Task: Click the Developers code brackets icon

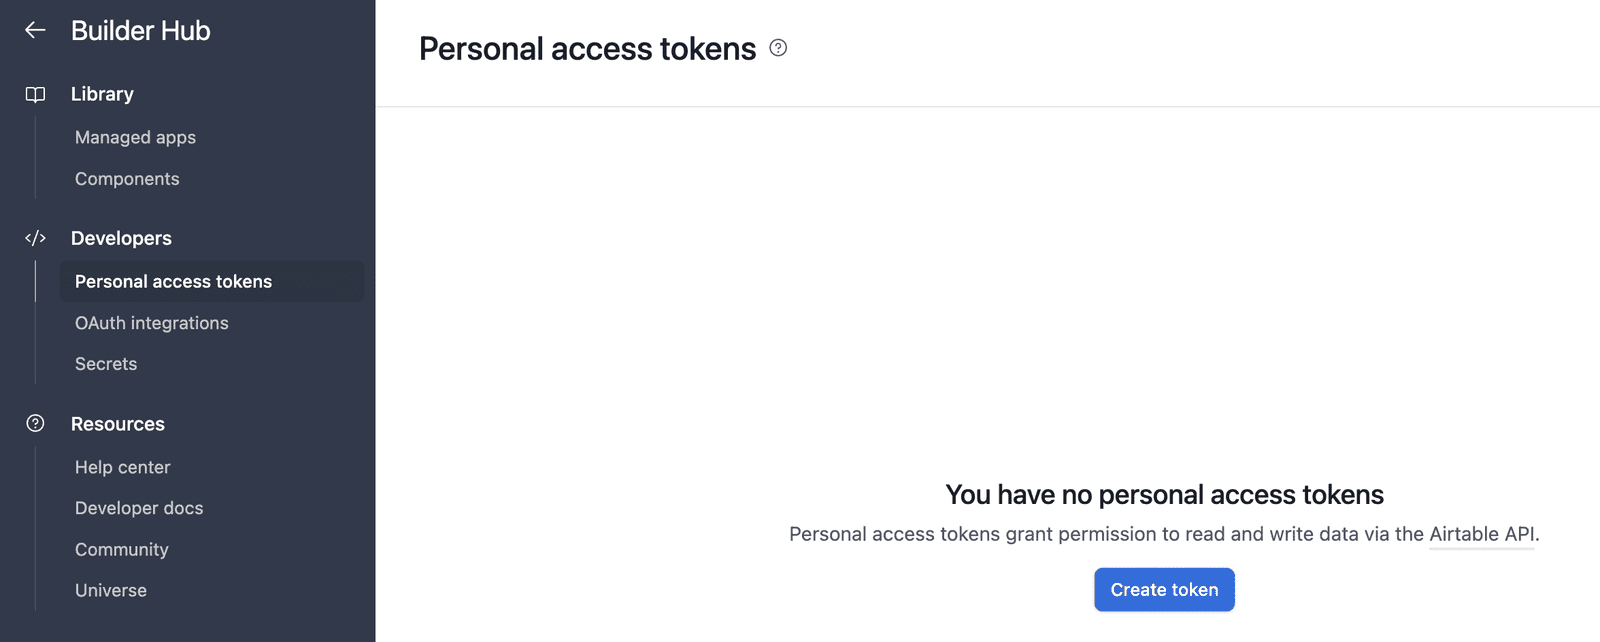Action: (35, 238)
